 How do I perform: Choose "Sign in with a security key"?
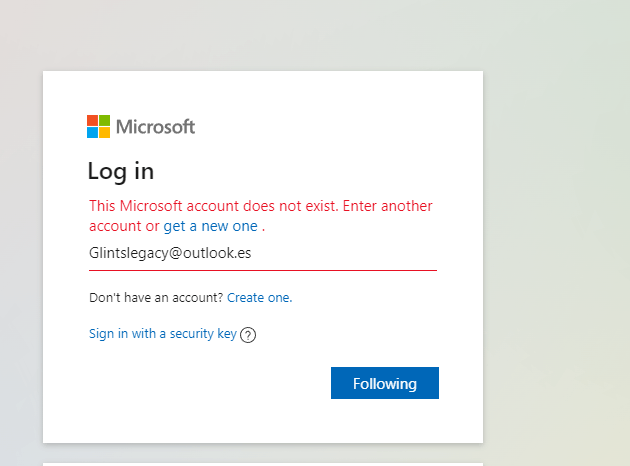[x=162, y=334]
